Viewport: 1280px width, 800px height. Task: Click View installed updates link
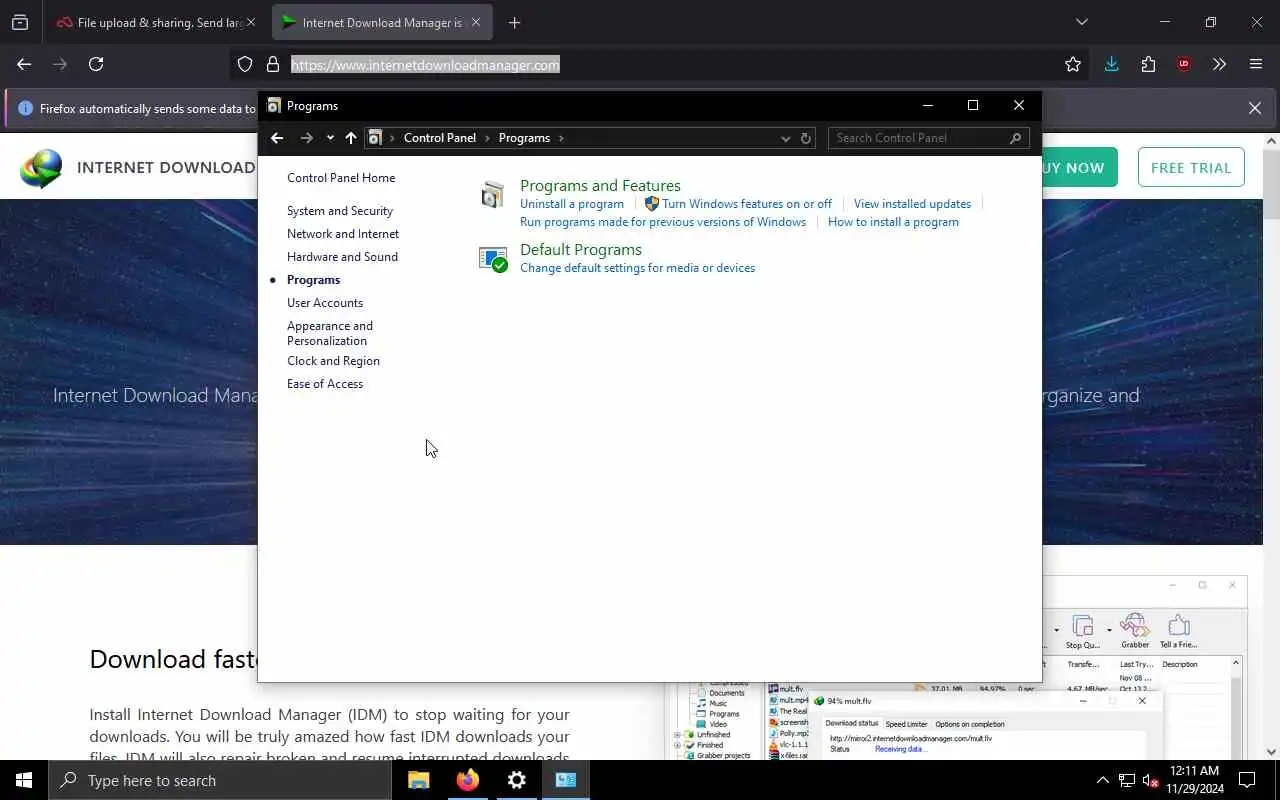tap(912, 204)
